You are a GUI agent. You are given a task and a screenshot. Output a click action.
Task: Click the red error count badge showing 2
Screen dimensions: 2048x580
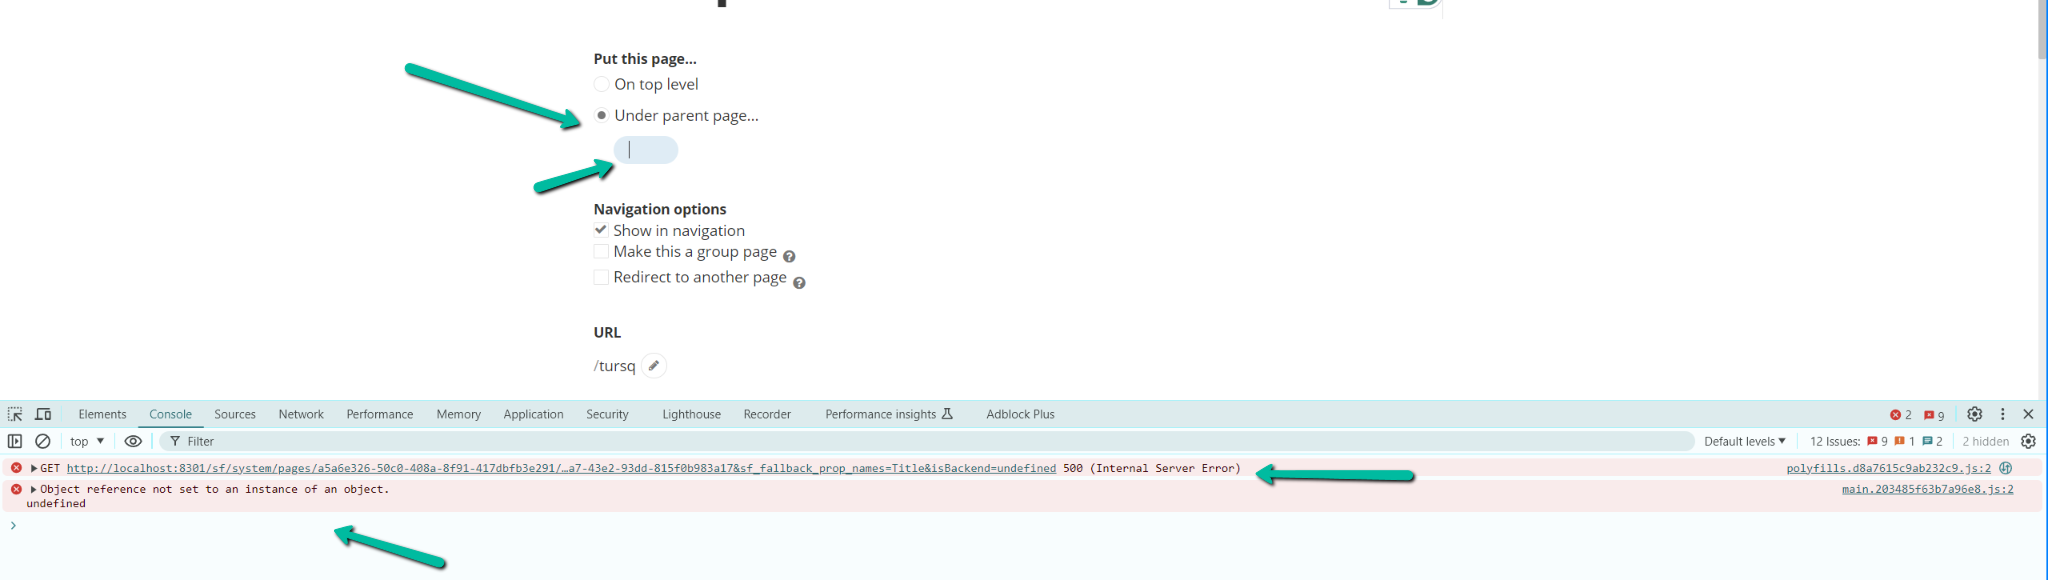coord(1901,414)
